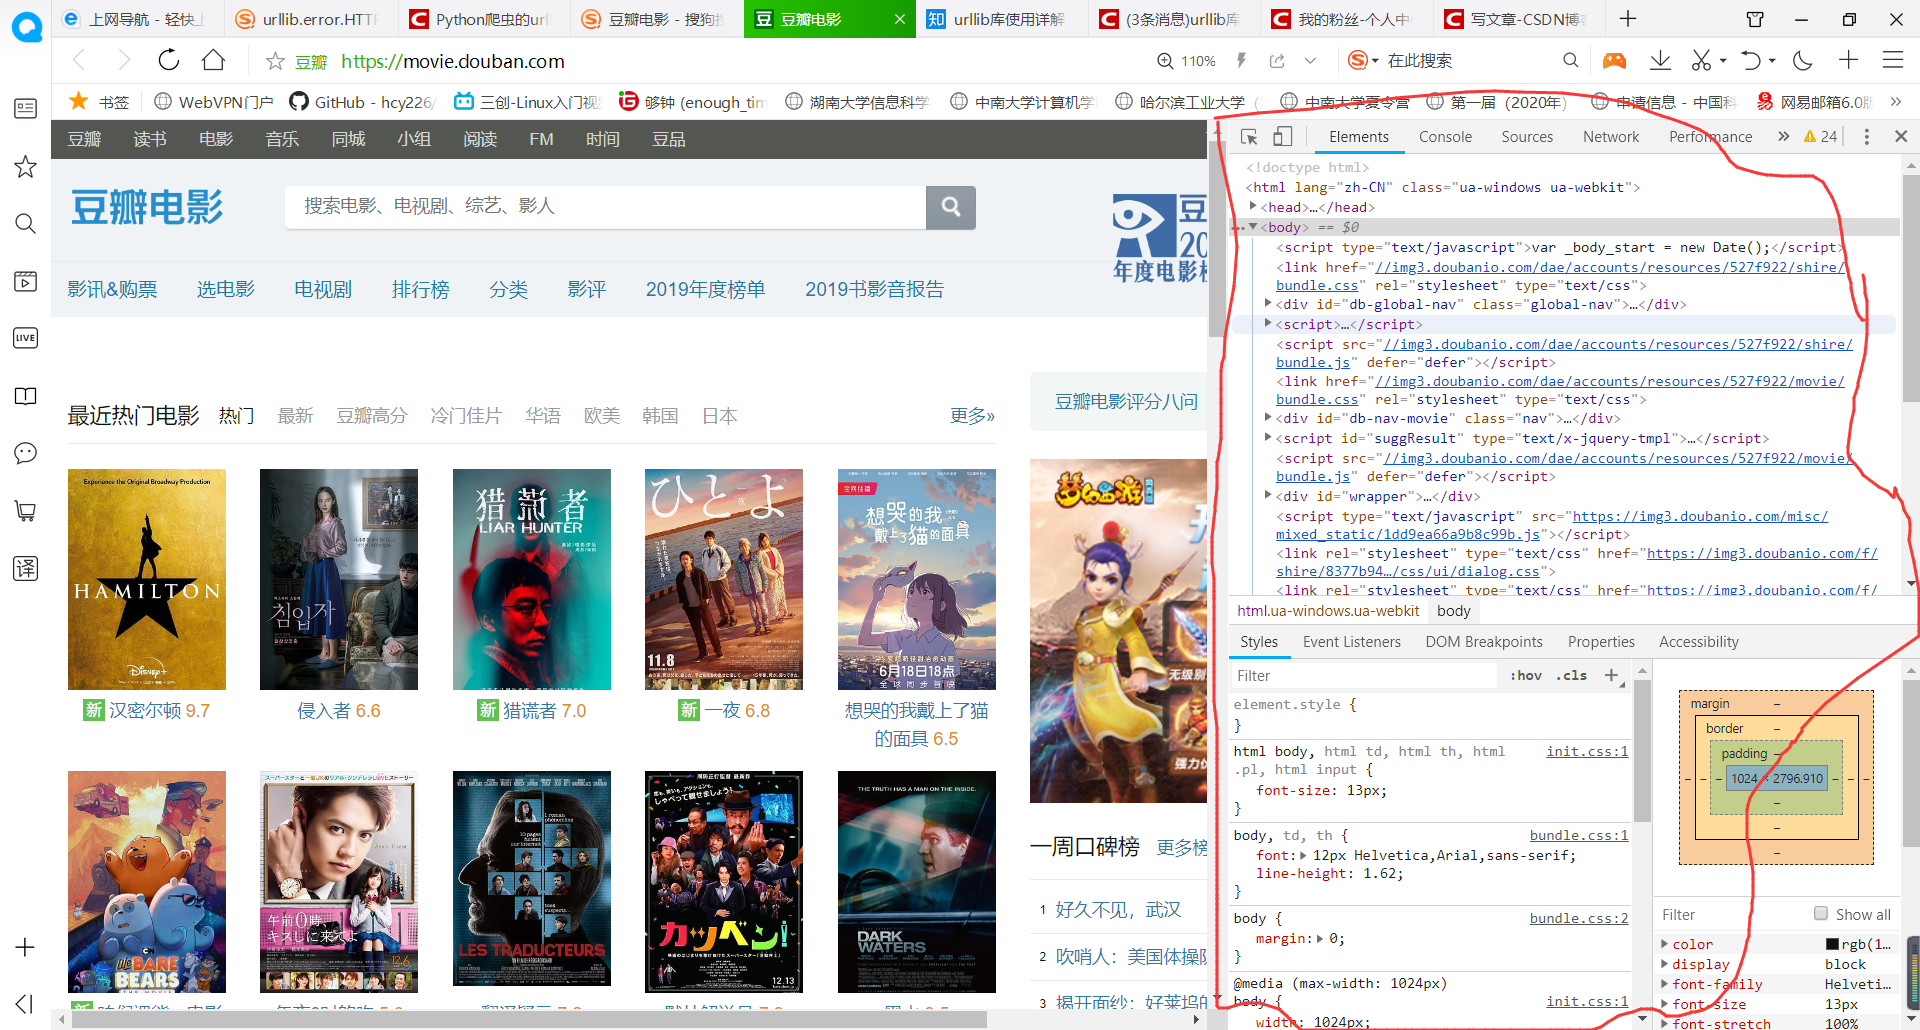Go to browser home page icon

point(213,60)
